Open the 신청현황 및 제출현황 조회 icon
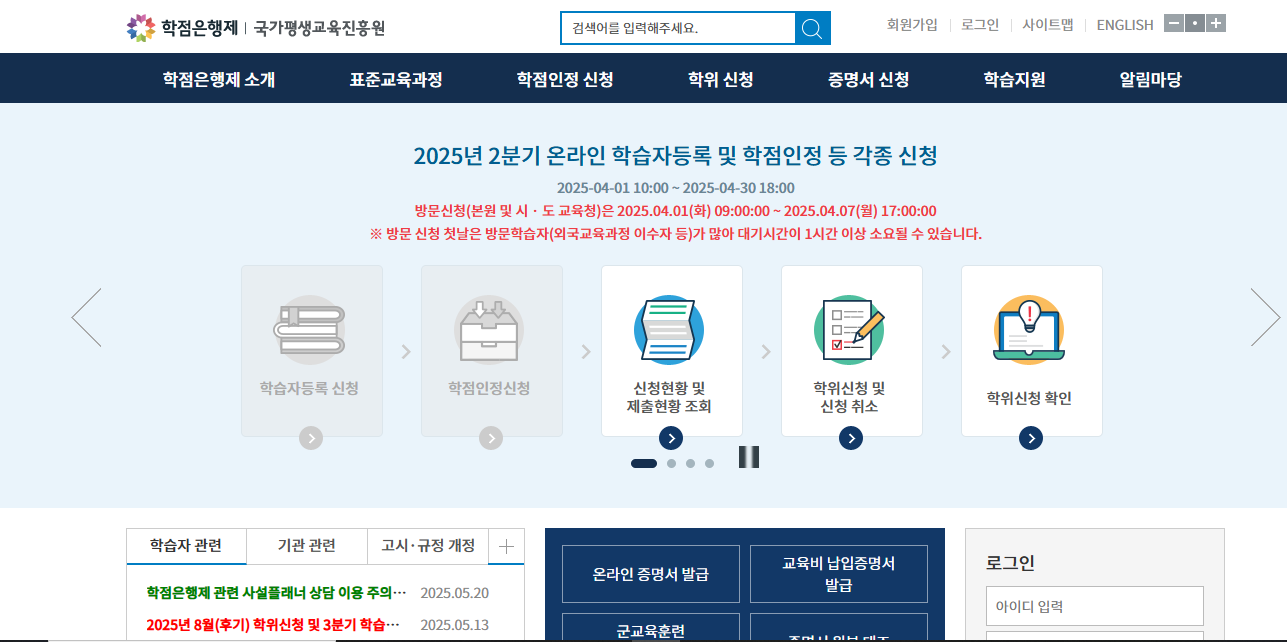 point(671,330)
